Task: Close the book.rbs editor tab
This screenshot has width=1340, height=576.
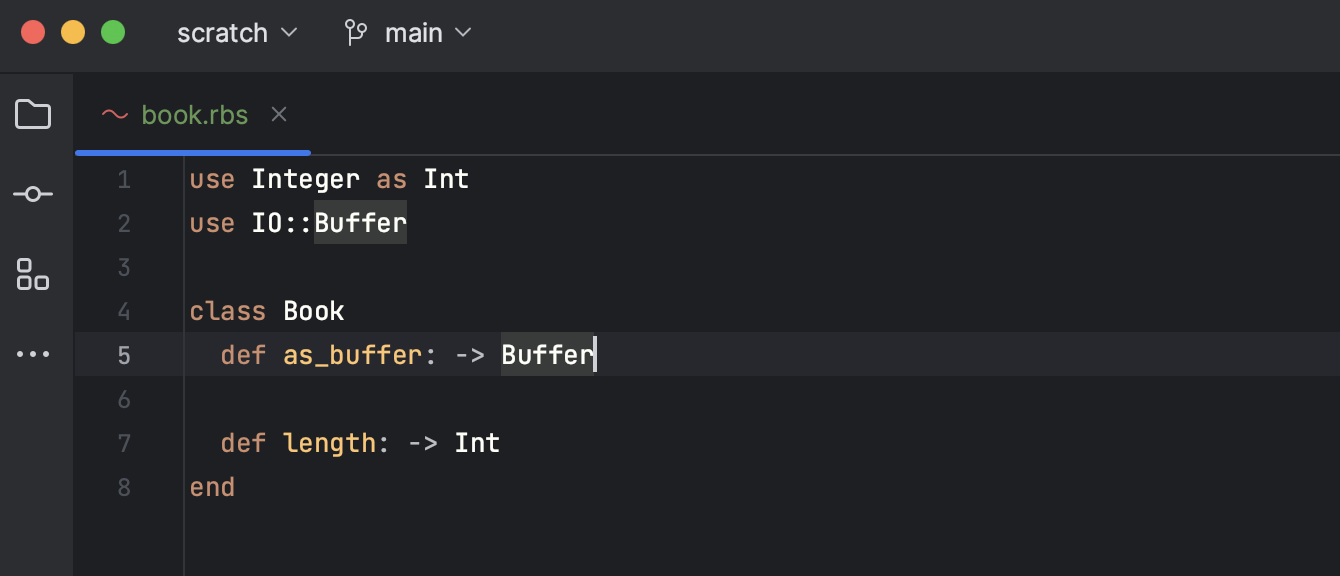Action: point(279,115)
